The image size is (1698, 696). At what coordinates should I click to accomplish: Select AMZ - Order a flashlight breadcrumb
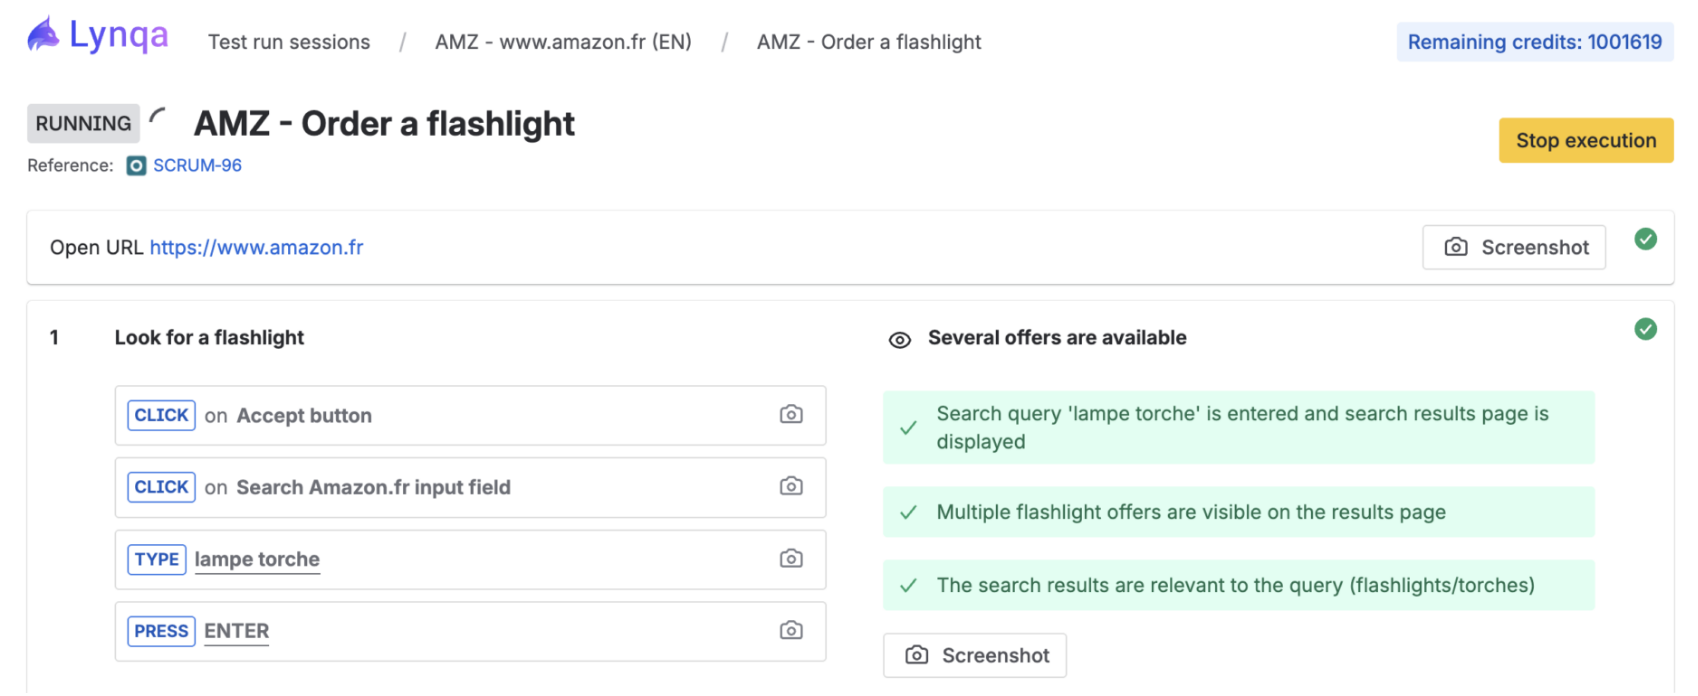tap(869, 42)
